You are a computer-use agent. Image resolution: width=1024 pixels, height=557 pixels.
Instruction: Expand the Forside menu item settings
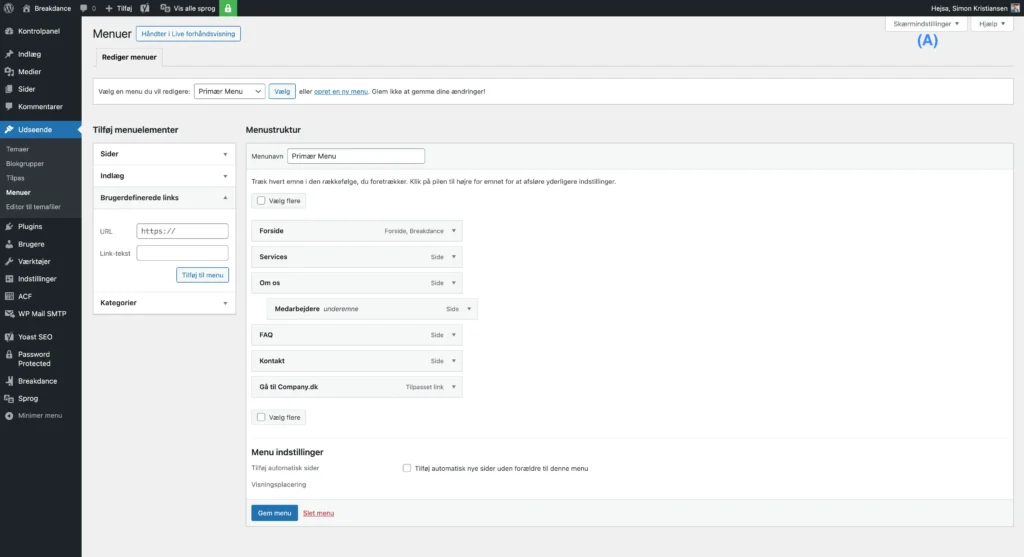(454, 231)
